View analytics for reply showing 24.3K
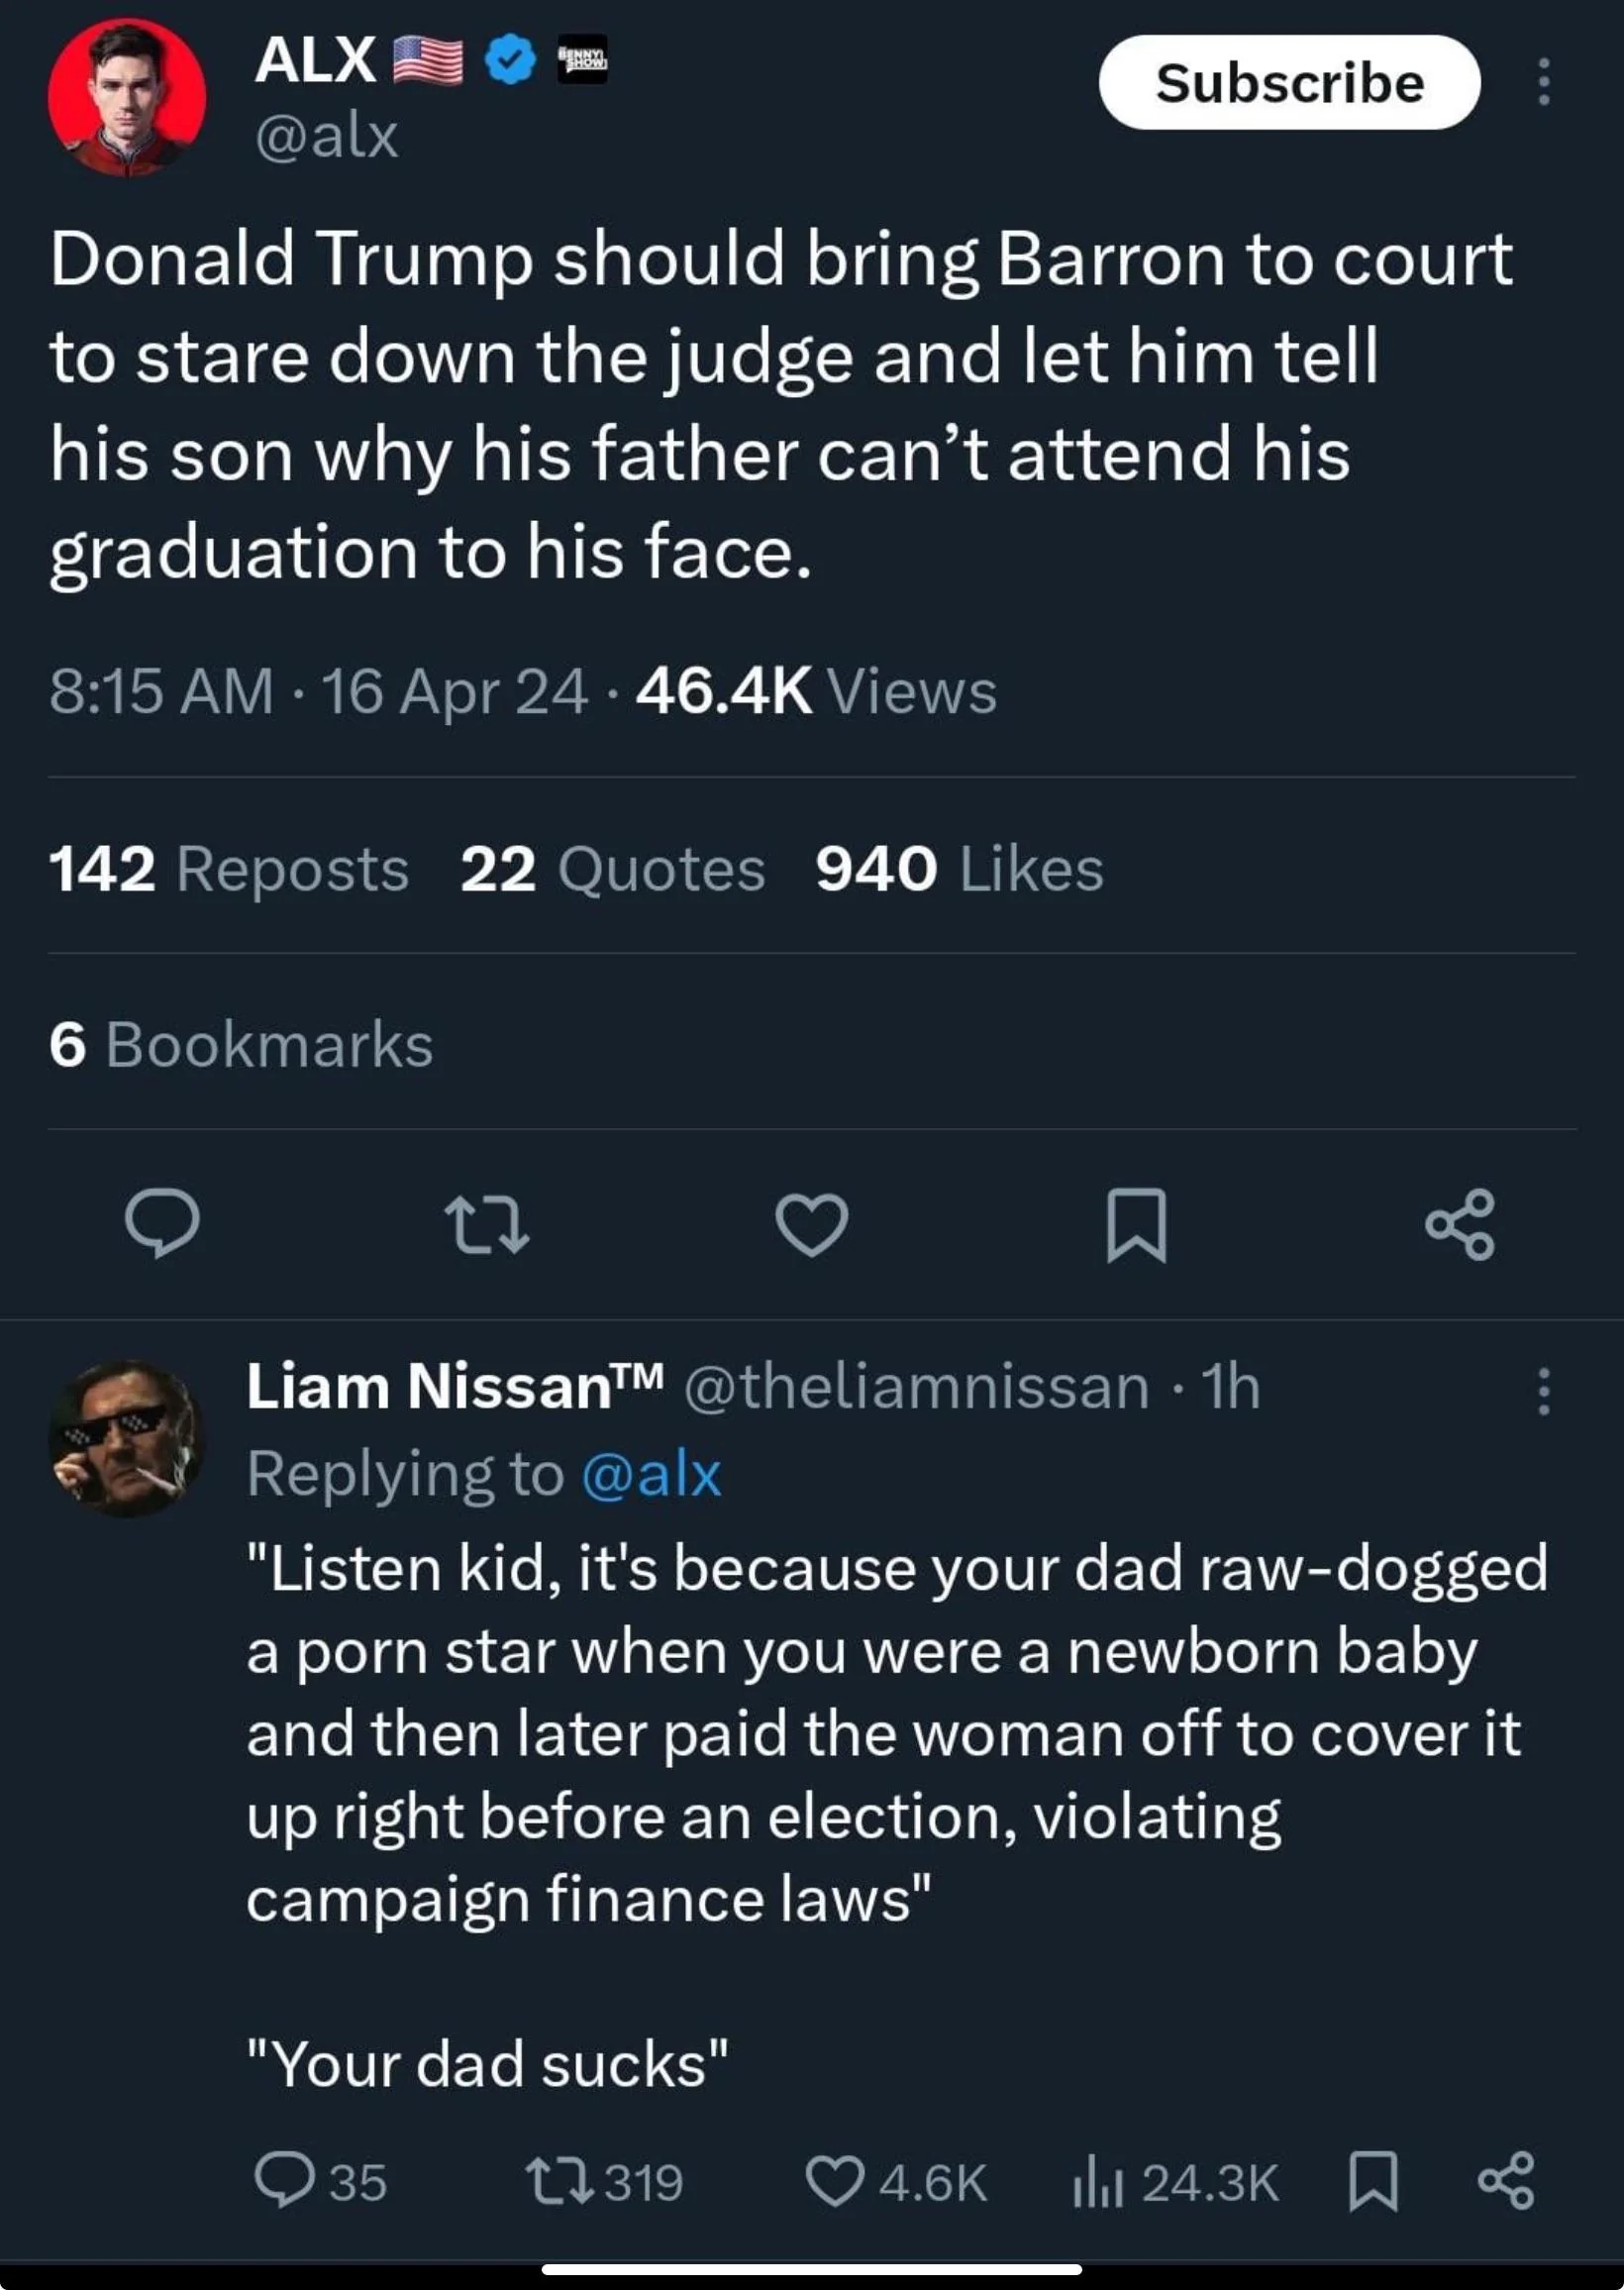 click(x=1176, y=2182)
